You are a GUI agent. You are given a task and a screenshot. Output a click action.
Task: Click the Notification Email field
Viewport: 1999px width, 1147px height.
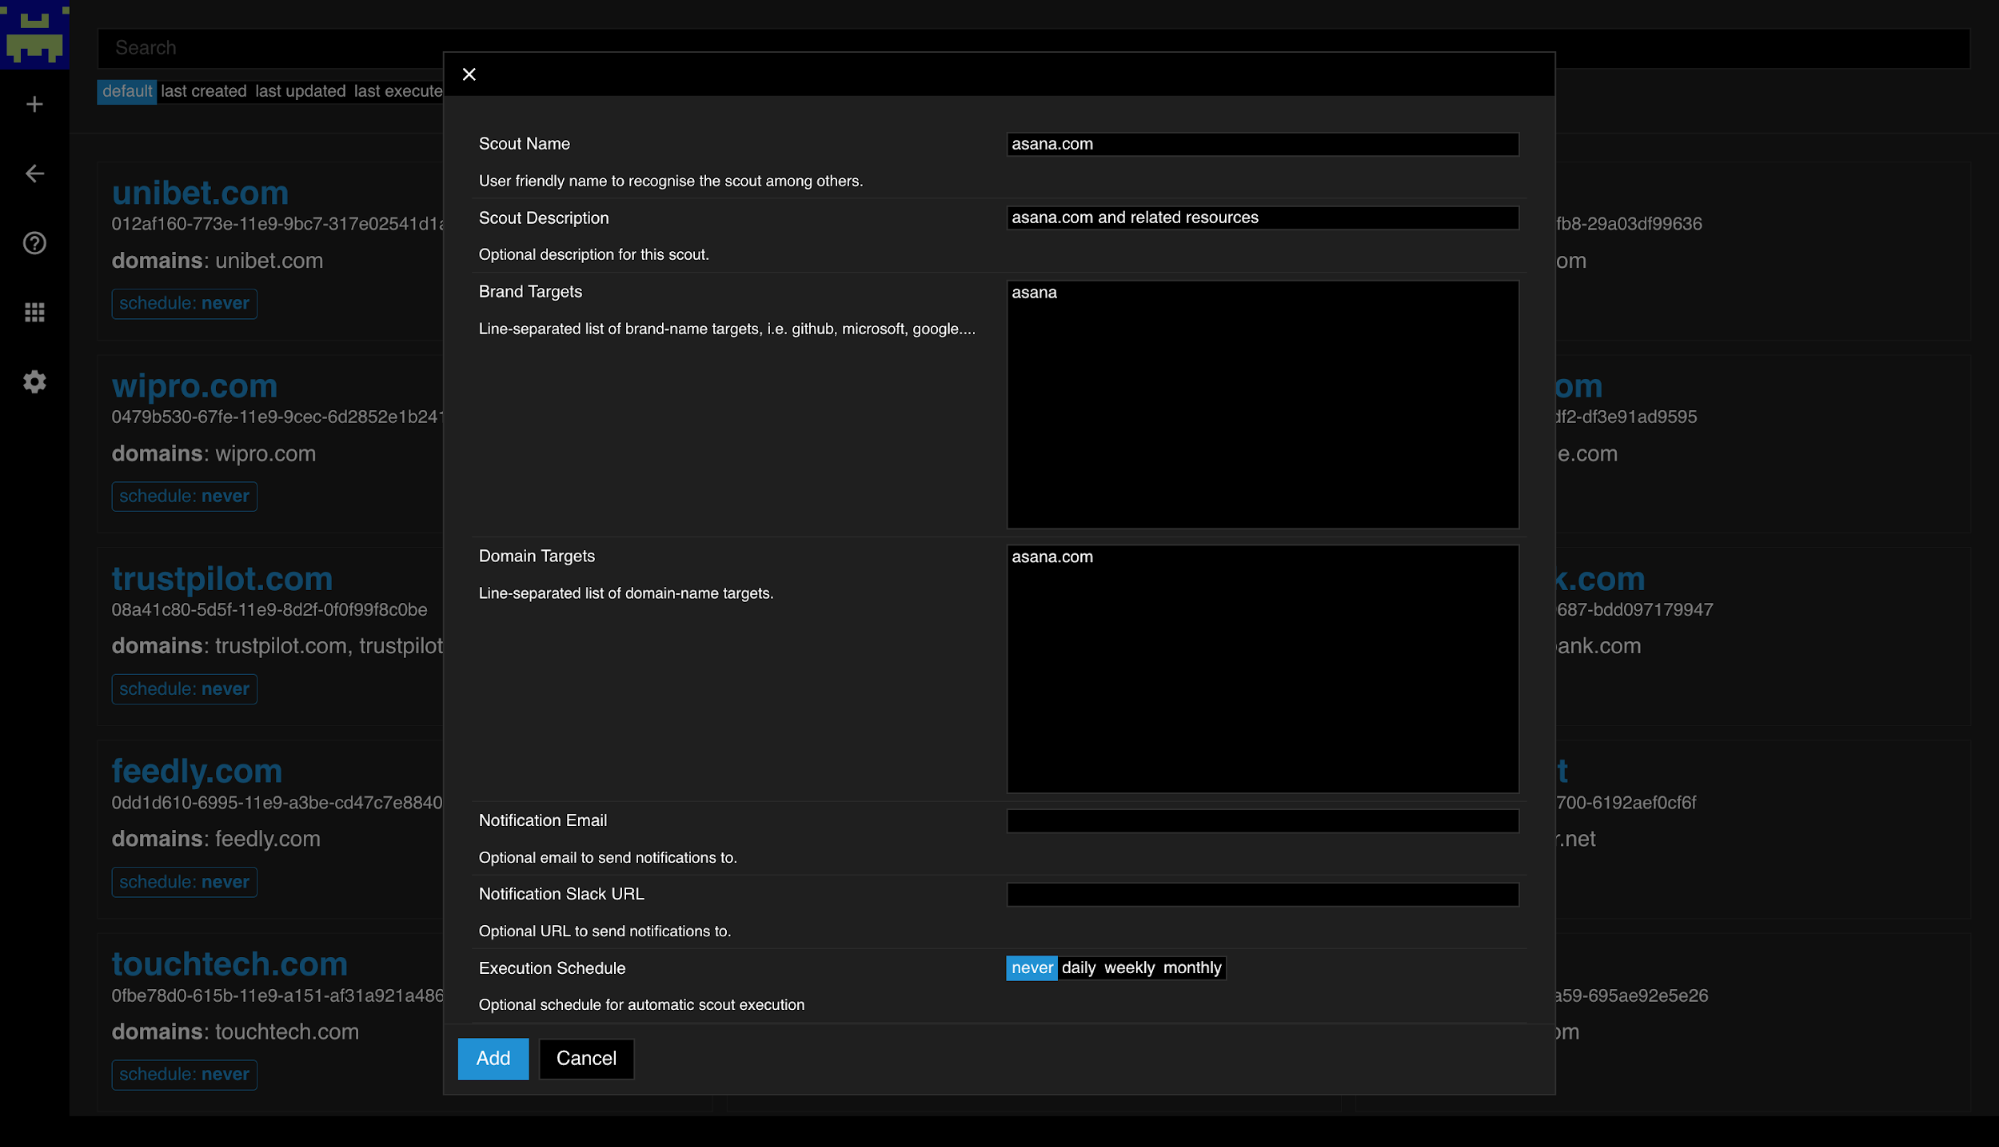click(x=1261, y=820)
